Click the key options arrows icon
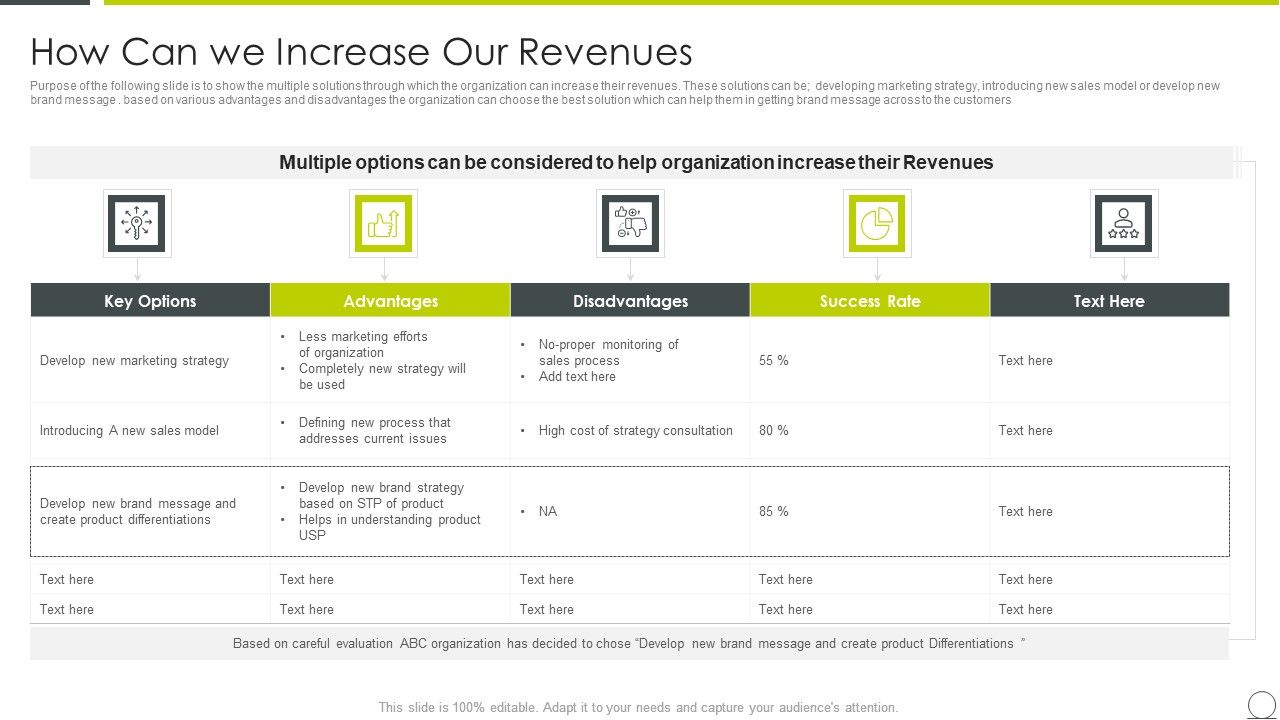 pos(137,223)
